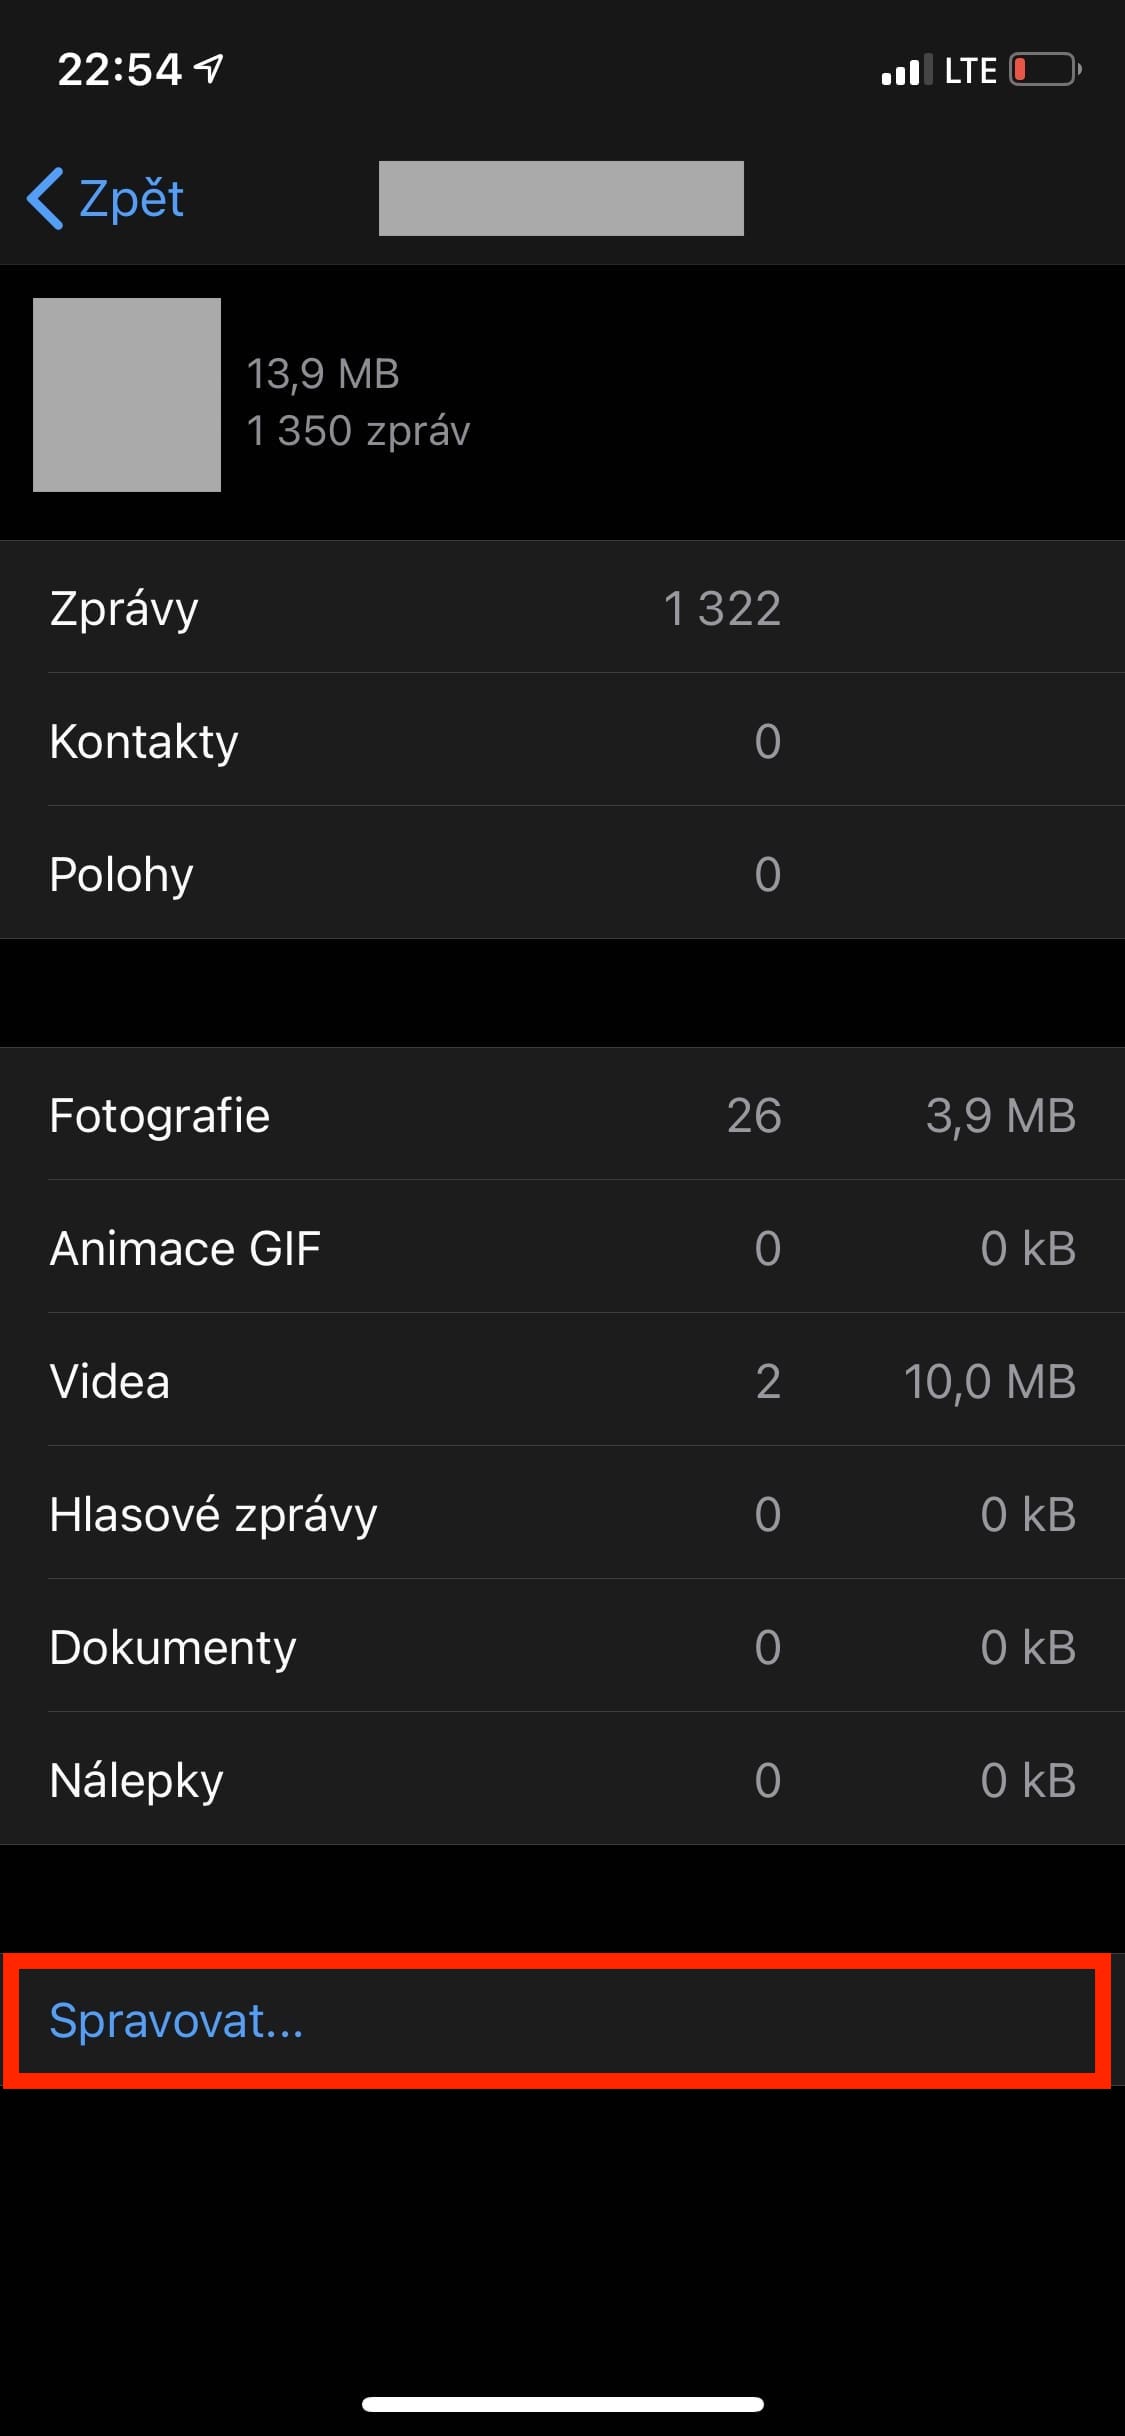This screenshot has height=2436, width=1125.
Task: Tap the location arrow status icon
Action: click(x=209, y=68)
